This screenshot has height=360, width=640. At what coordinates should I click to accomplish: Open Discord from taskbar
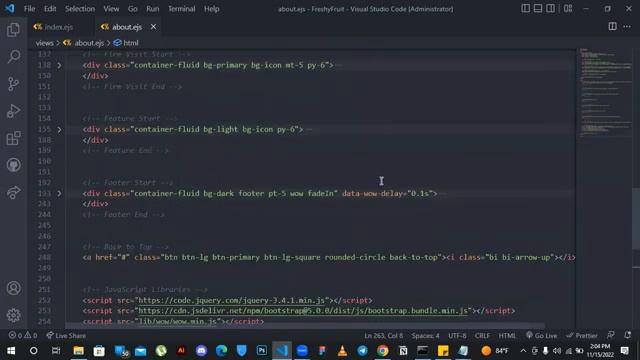pos(201,351)
